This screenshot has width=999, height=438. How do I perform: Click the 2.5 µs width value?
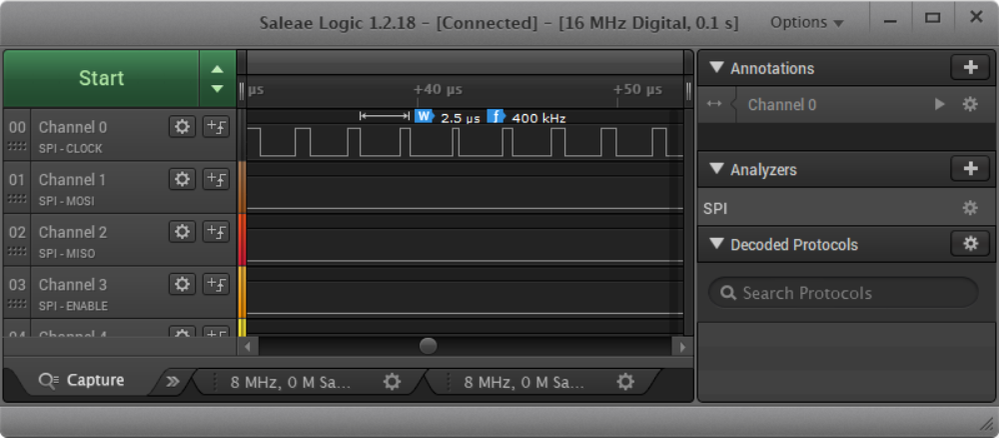point(461,119)
